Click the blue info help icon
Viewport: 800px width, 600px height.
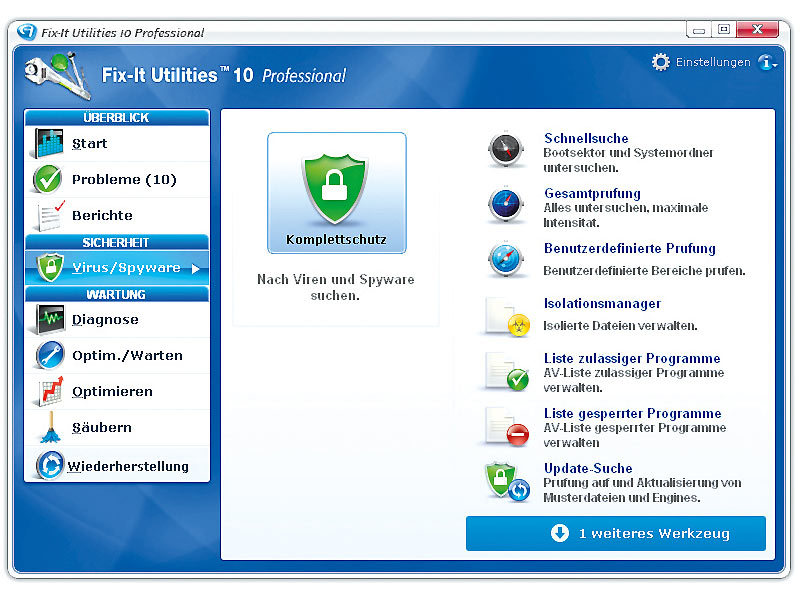pos(767,63)
